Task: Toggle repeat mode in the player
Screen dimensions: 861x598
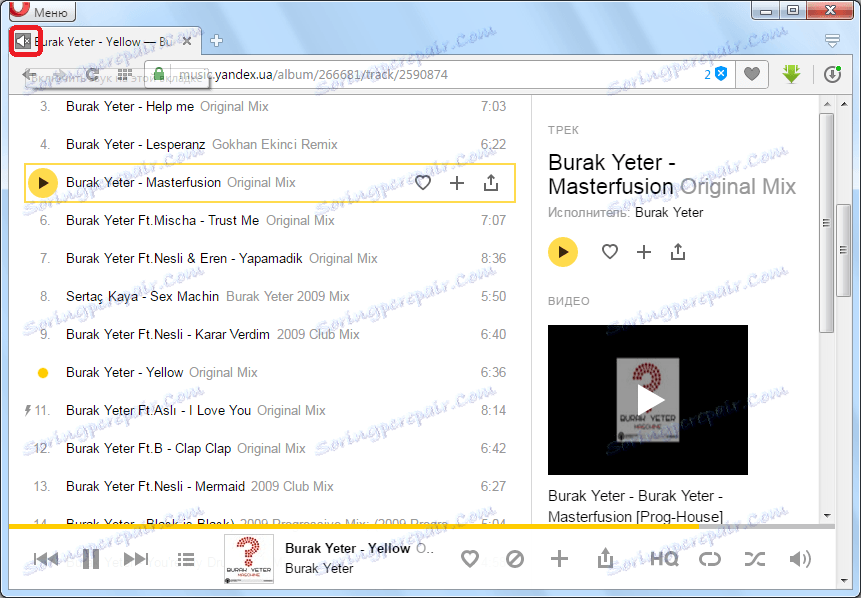Action: tap(709, 559)
